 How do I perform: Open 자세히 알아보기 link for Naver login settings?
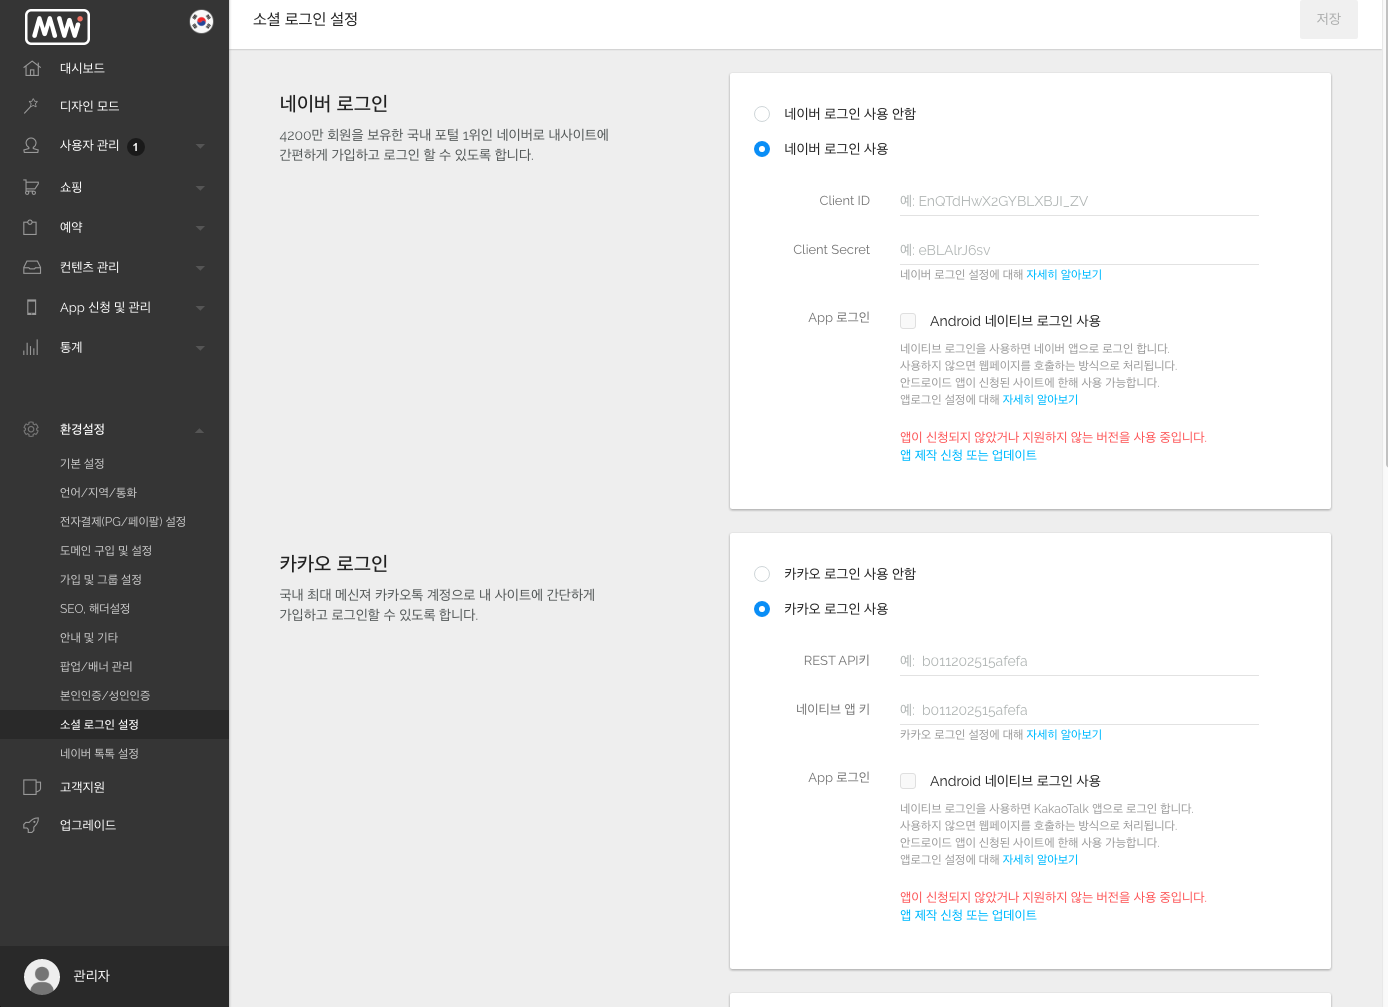pyautogui.click(x=1064, y=274)
